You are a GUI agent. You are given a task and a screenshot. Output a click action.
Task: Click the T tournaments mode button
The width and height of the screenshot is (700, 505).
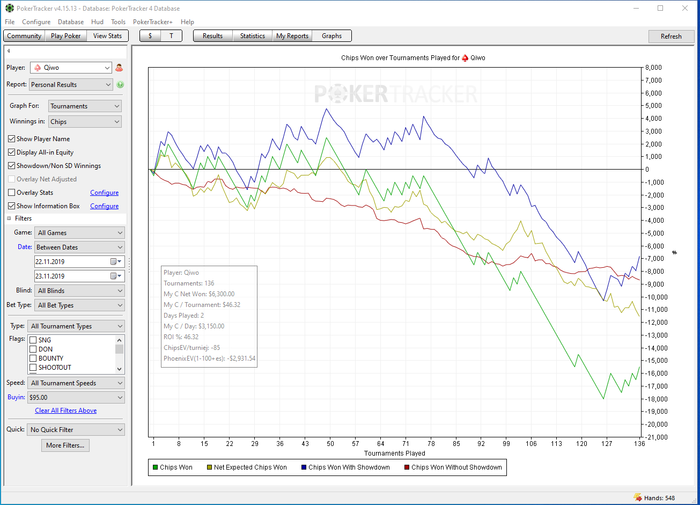coord(171,36)
